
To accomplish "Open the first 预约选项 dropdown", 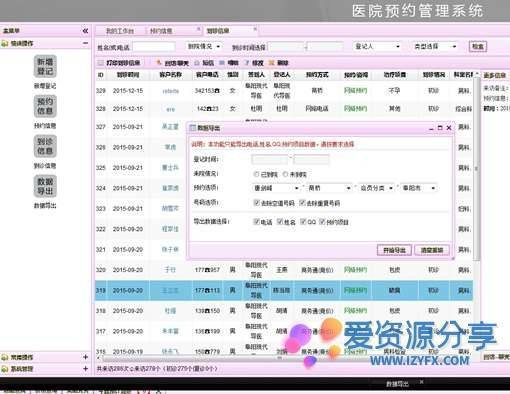I will pos(276,188).
